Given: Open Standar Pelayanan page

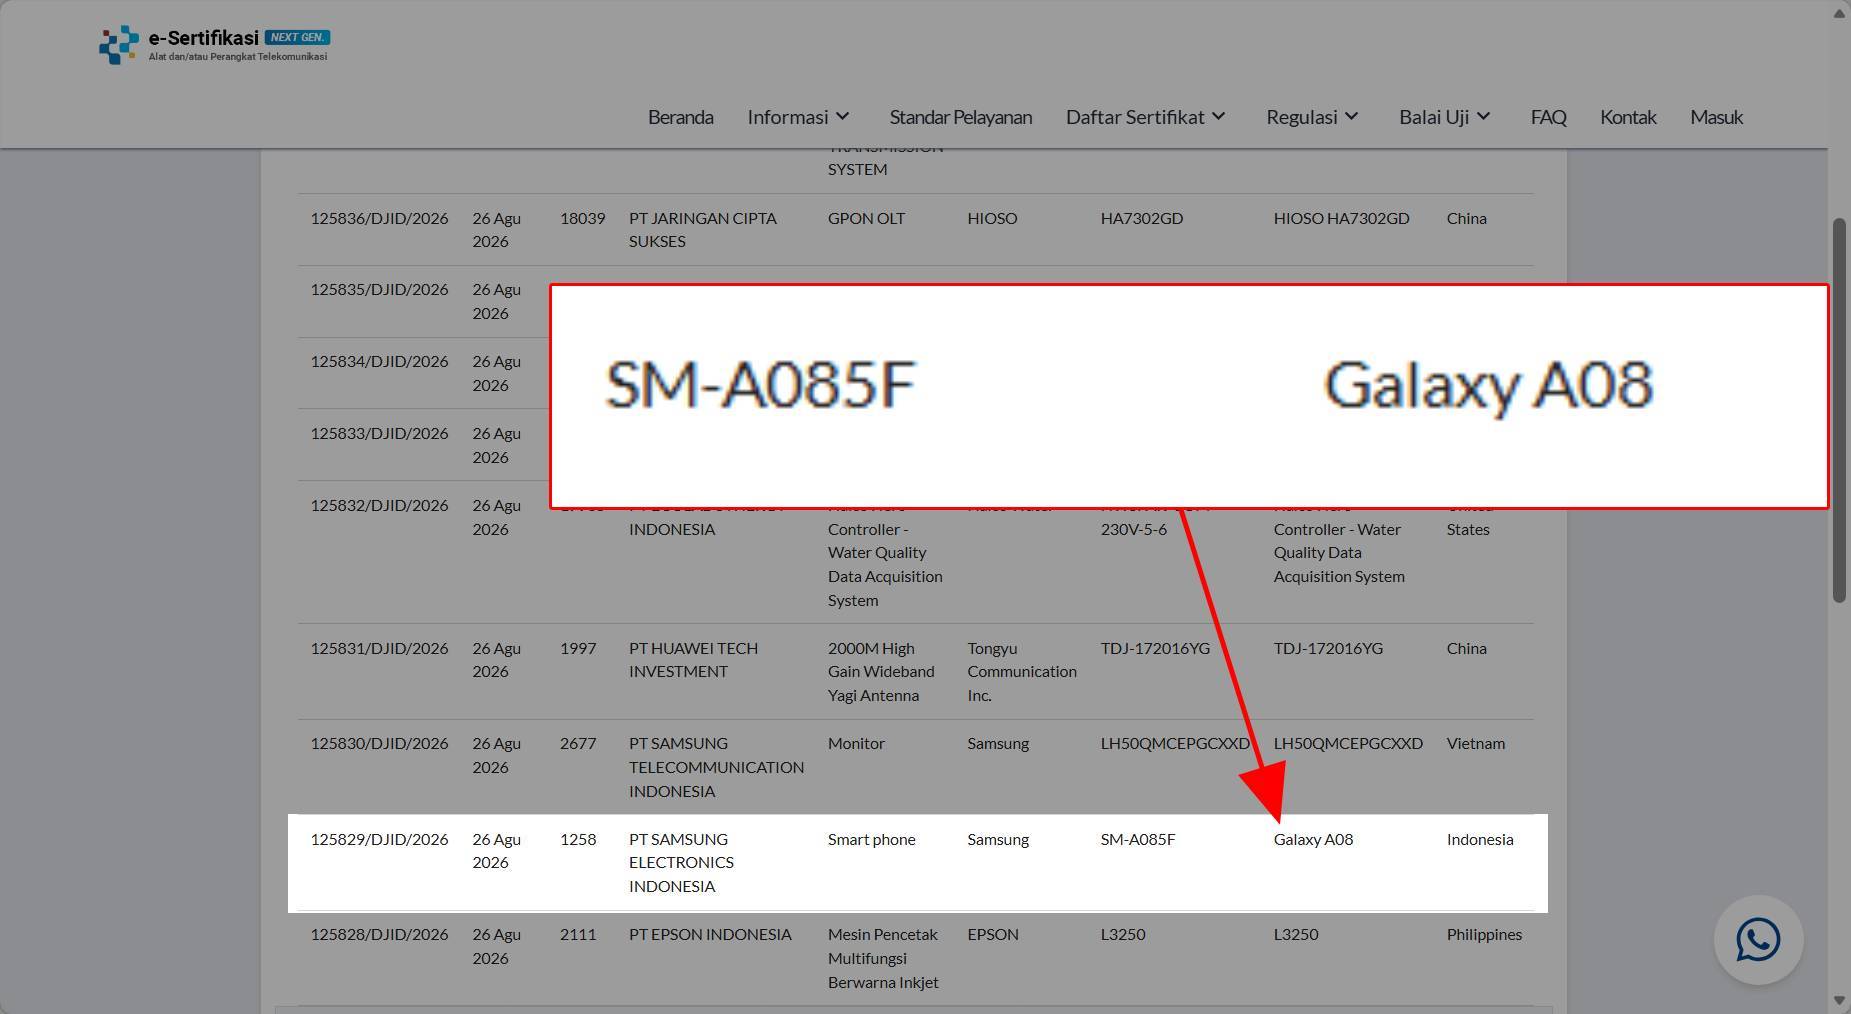Looking at the screenshot, I should (x=960, y=117).
